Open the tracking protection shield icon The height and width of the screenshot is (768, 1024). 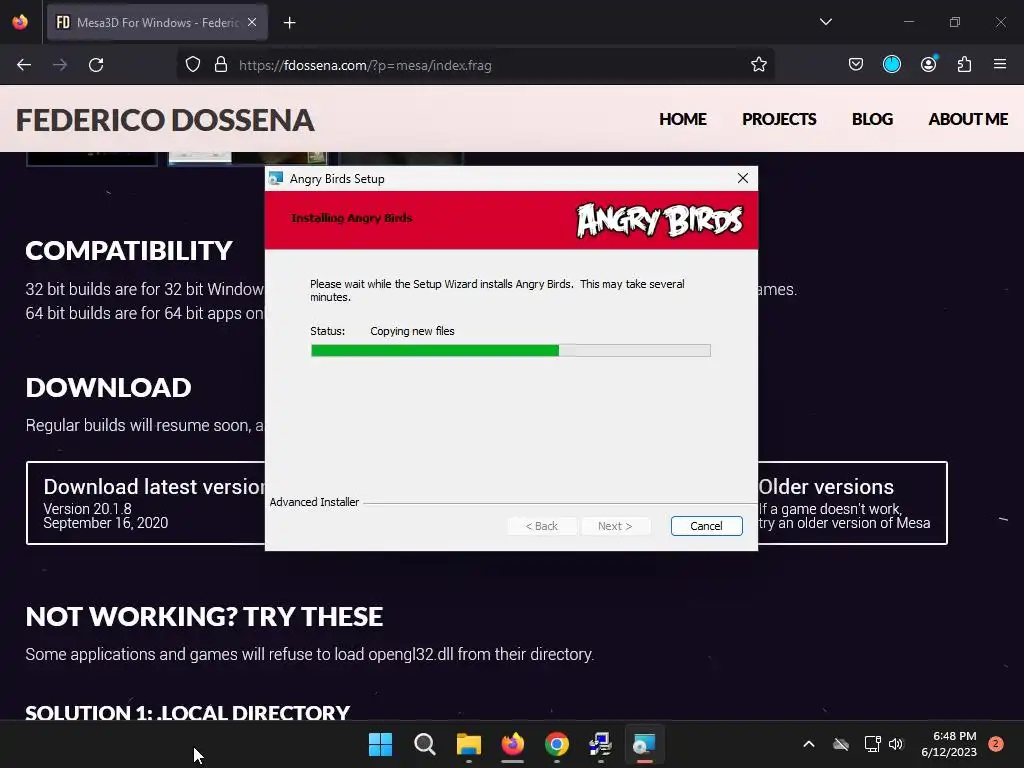[193, 65]
